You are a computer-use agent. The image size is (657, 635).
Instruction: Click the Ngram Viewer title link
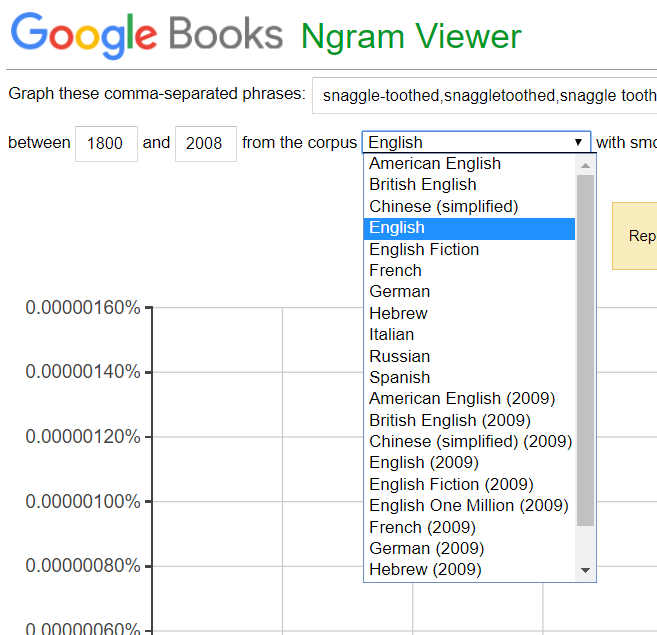(x=411, y=37)
